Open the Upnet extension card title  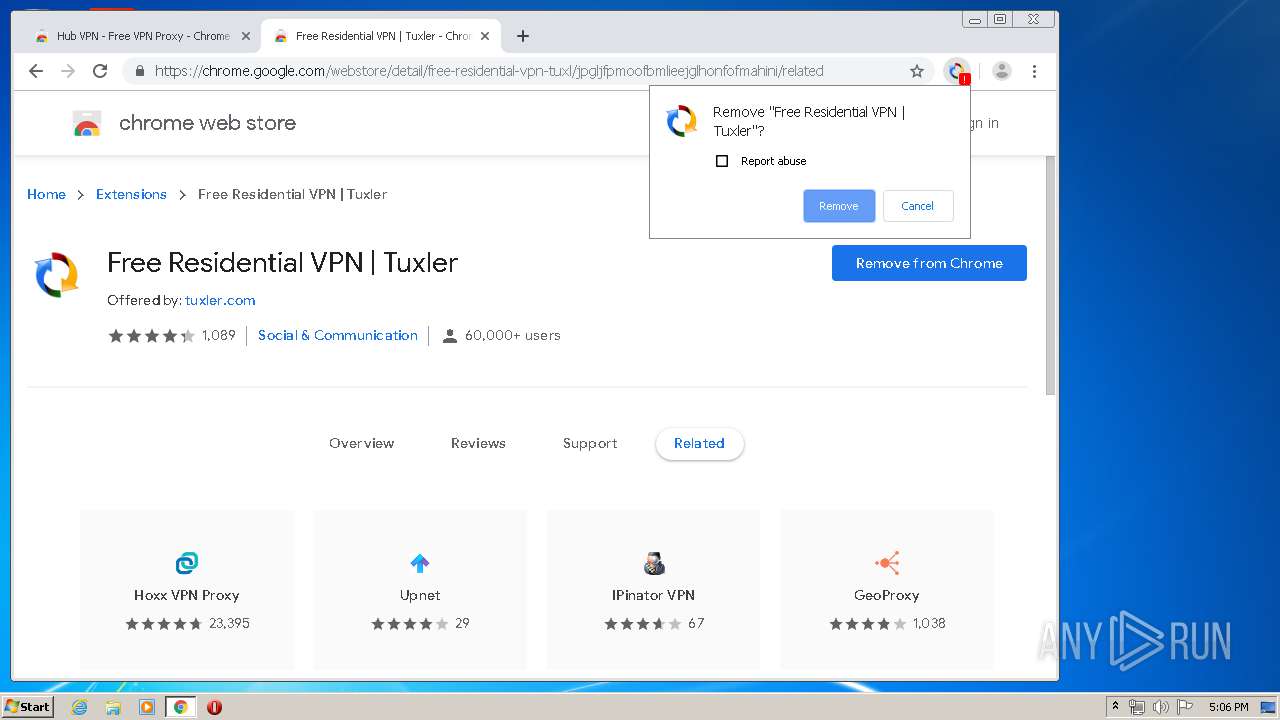click(x=420, y=595)
